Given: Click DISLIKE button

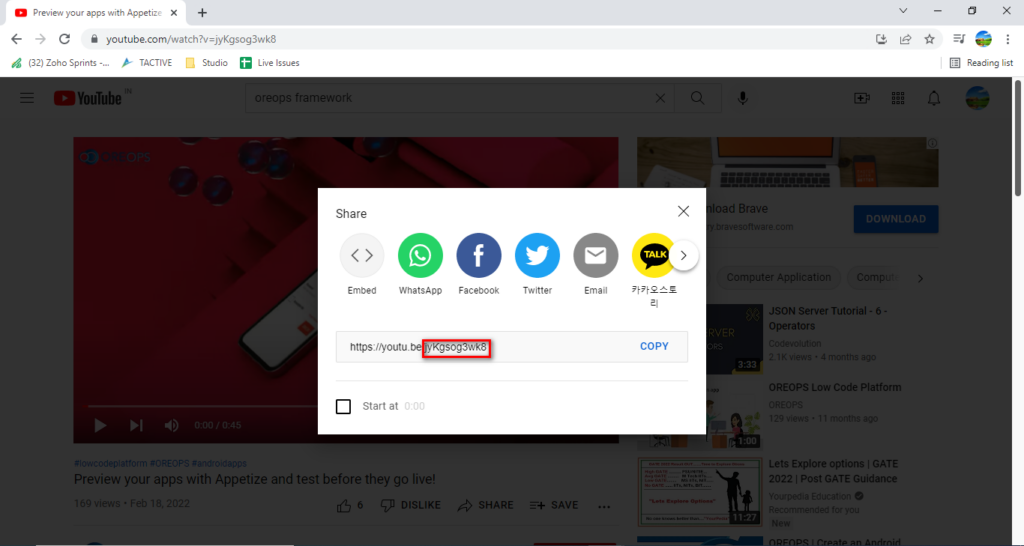Looking at the screenshot, I should pos(410,506).
